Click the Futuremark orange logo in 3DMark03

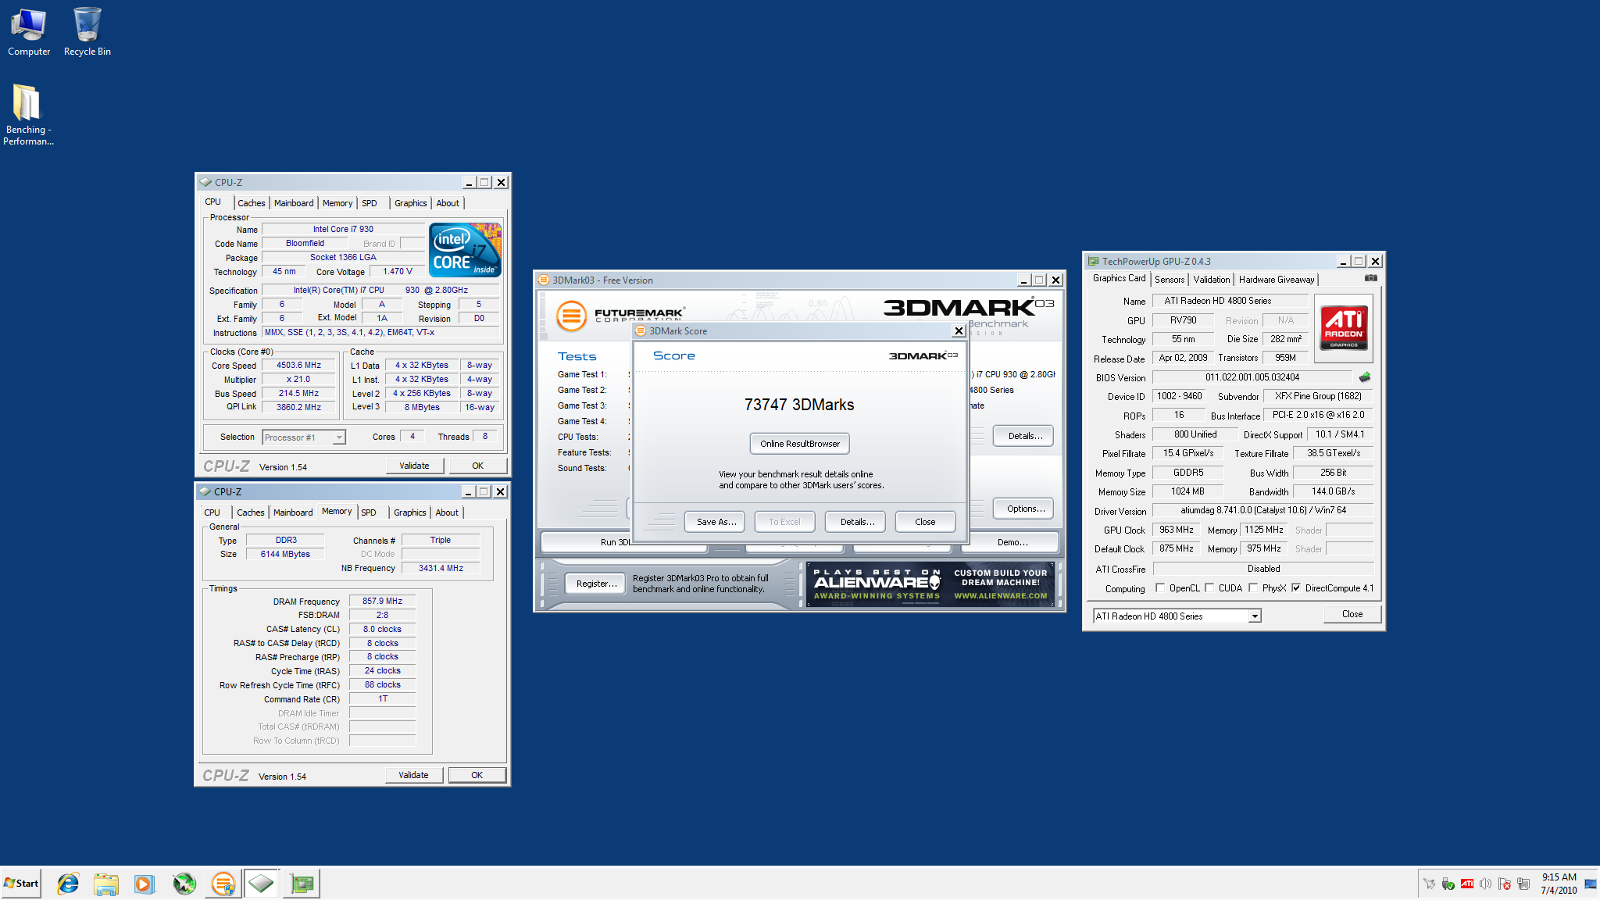pos(571,317)
